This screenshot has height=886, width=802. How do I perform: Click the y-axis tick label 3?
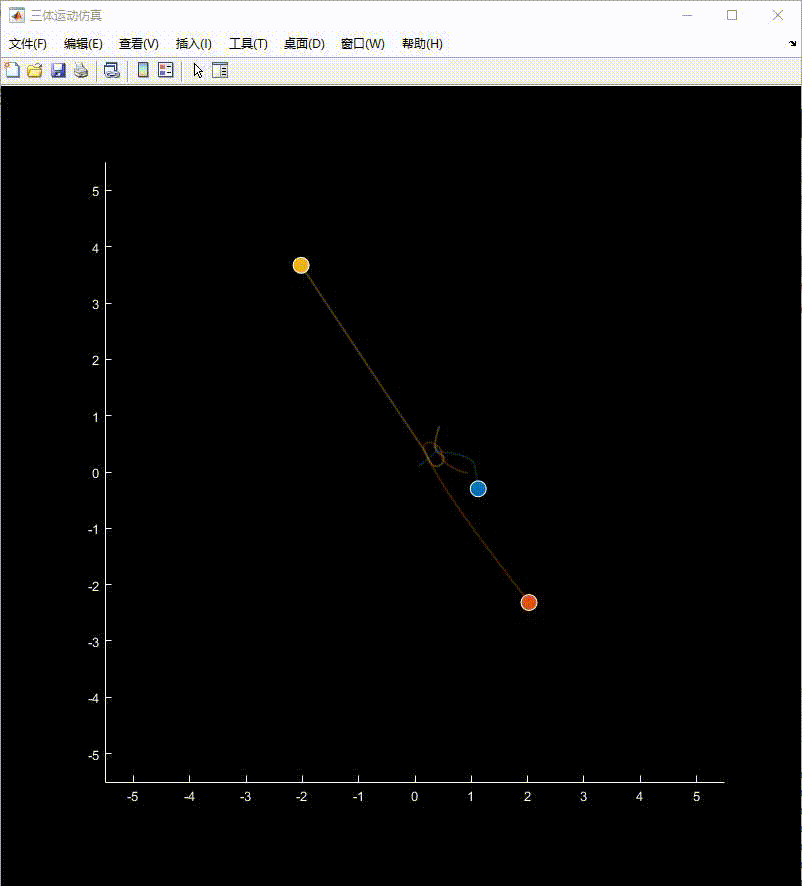(96, 305)
